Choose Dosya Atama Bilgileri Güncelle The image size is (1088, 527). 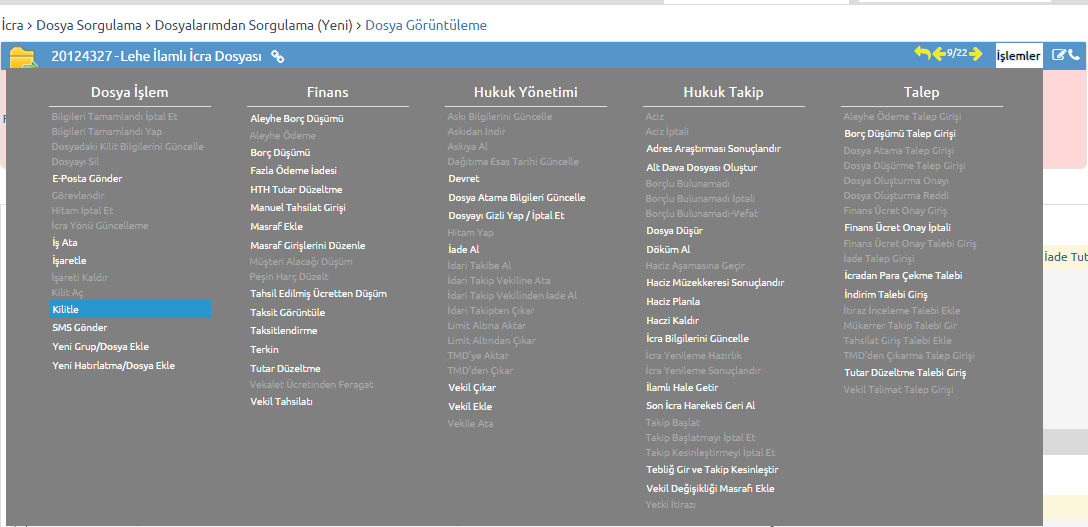516,197
